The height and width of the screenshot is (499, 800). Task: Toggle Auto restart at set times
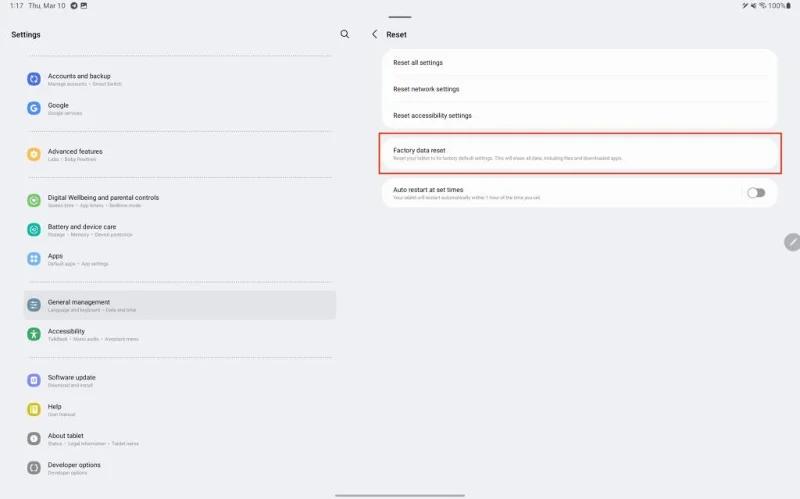(x=756, y=193)
